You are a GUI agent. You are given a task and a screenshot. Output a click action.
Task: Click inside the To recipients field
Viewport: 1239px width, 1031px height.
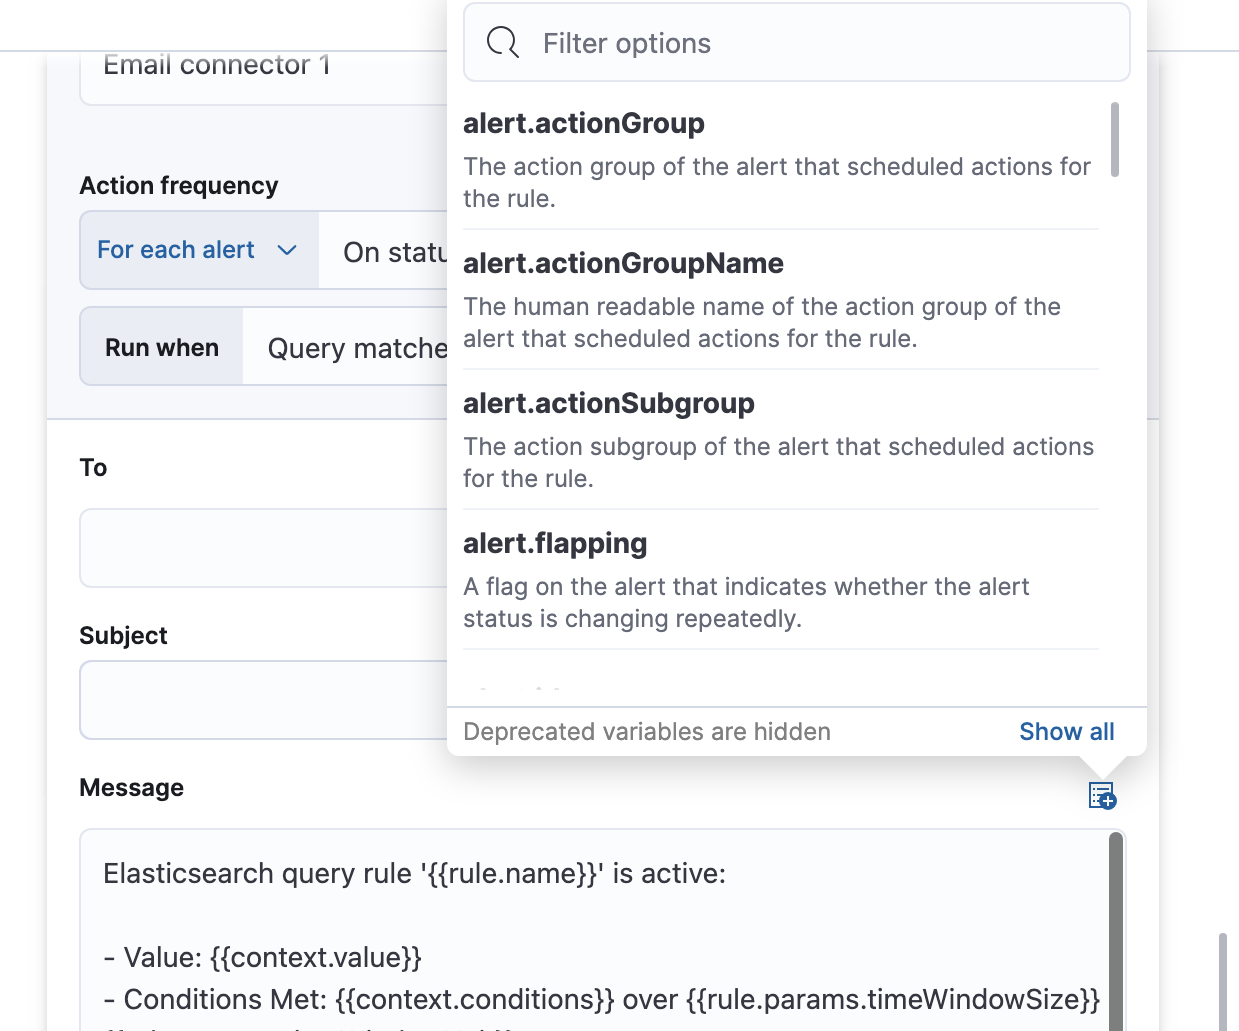(x=260, y=548)
